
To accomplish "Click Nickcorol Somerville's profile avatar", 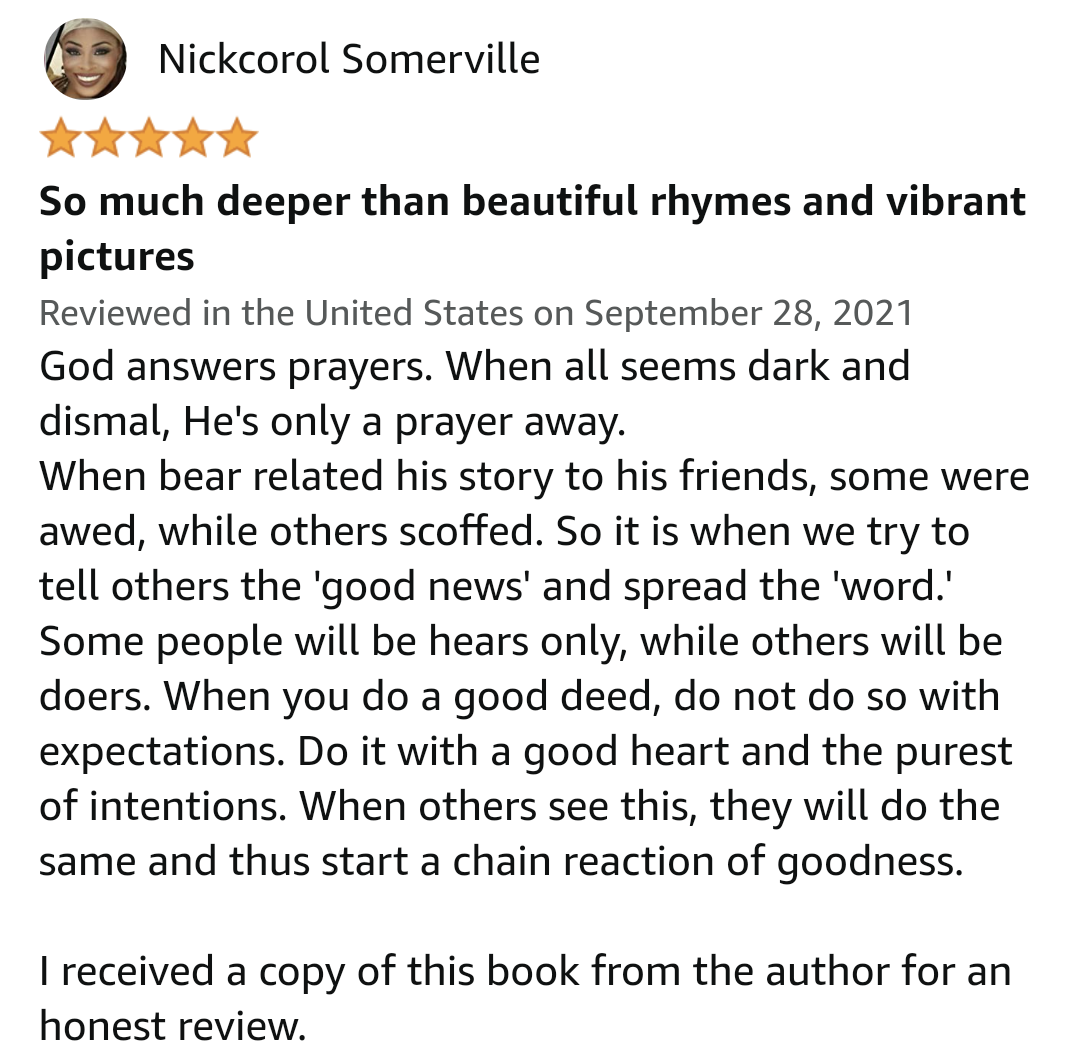I will click(x=85, y=58).
